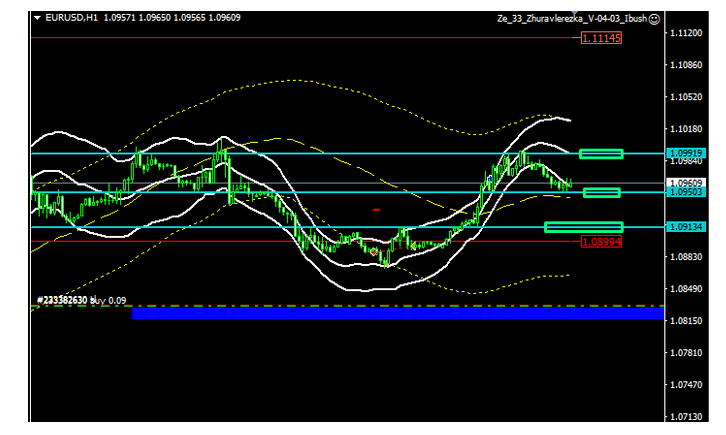
Task: Select the red 1.08994 price label
Action: (x=601, y=242)
